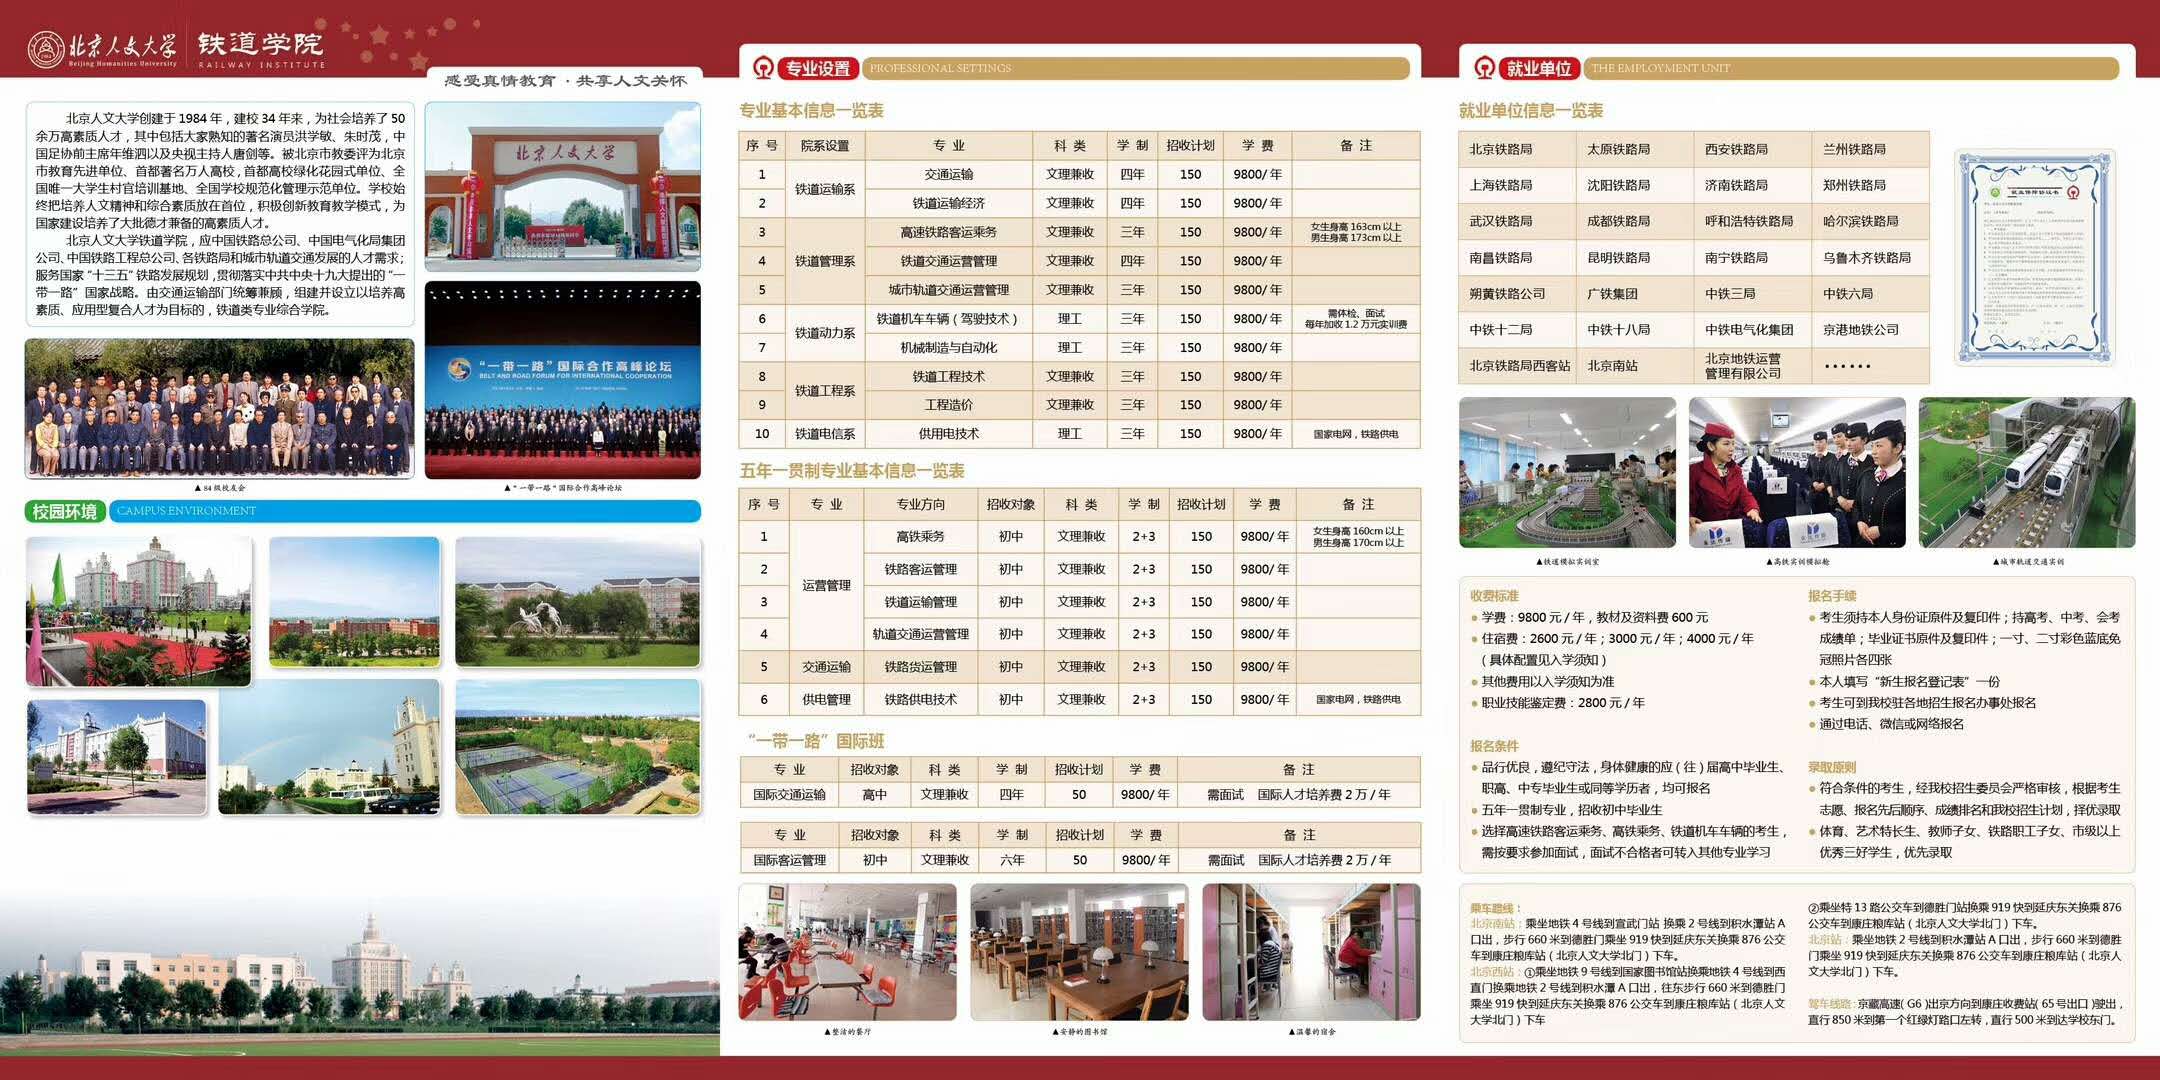The height and width of the screenshot is (1080, 2160).
Task: Select 铁路供电技术 in five-year table
Action: 920,700
